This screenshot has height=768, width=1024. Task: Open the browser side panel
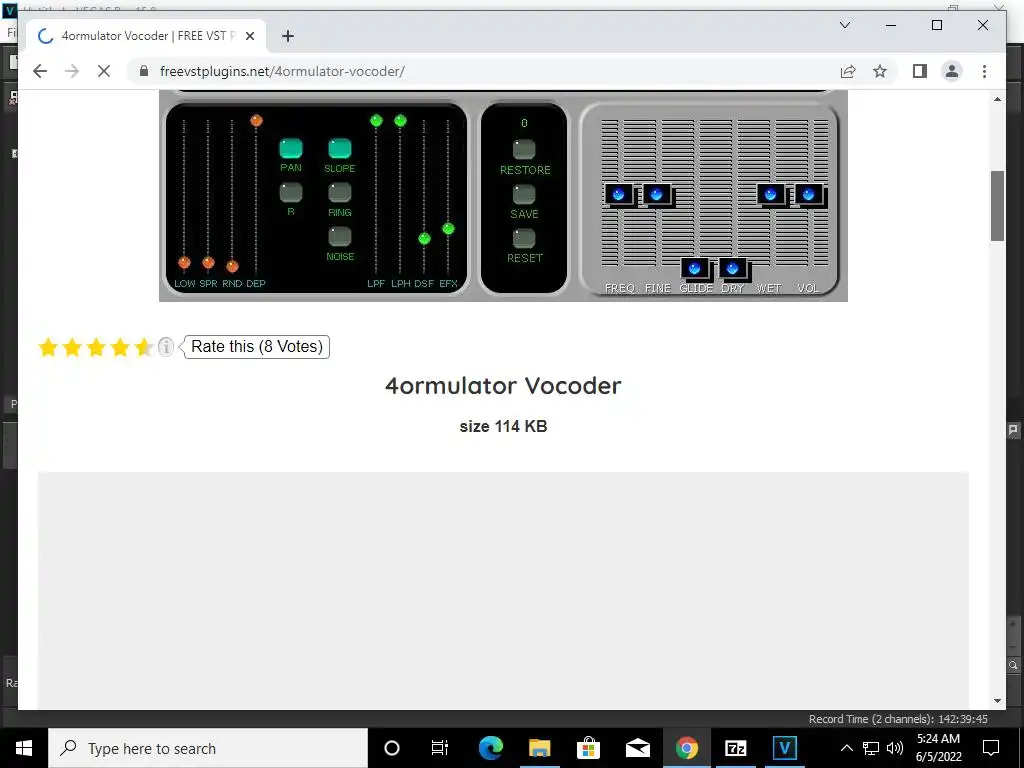coord(920,71)
